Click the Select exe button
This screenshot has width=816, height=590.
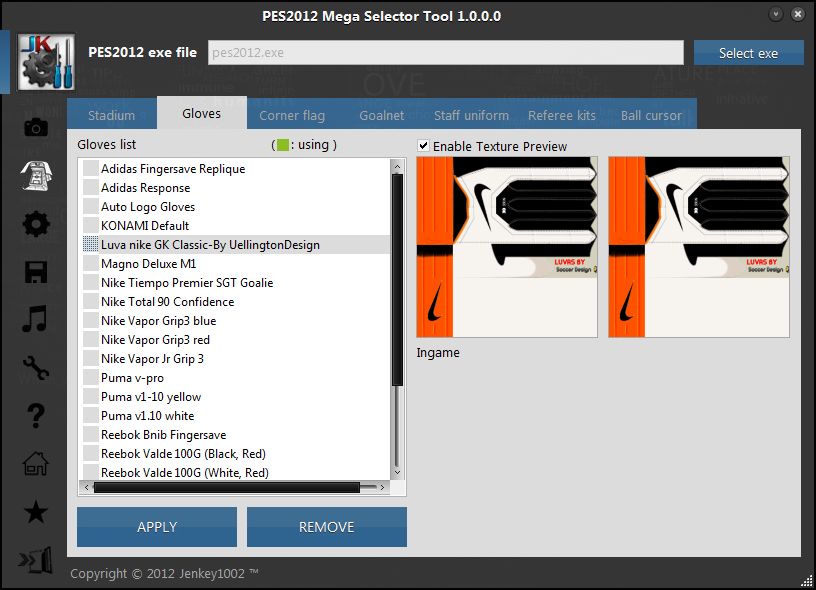tap(748, 53)
